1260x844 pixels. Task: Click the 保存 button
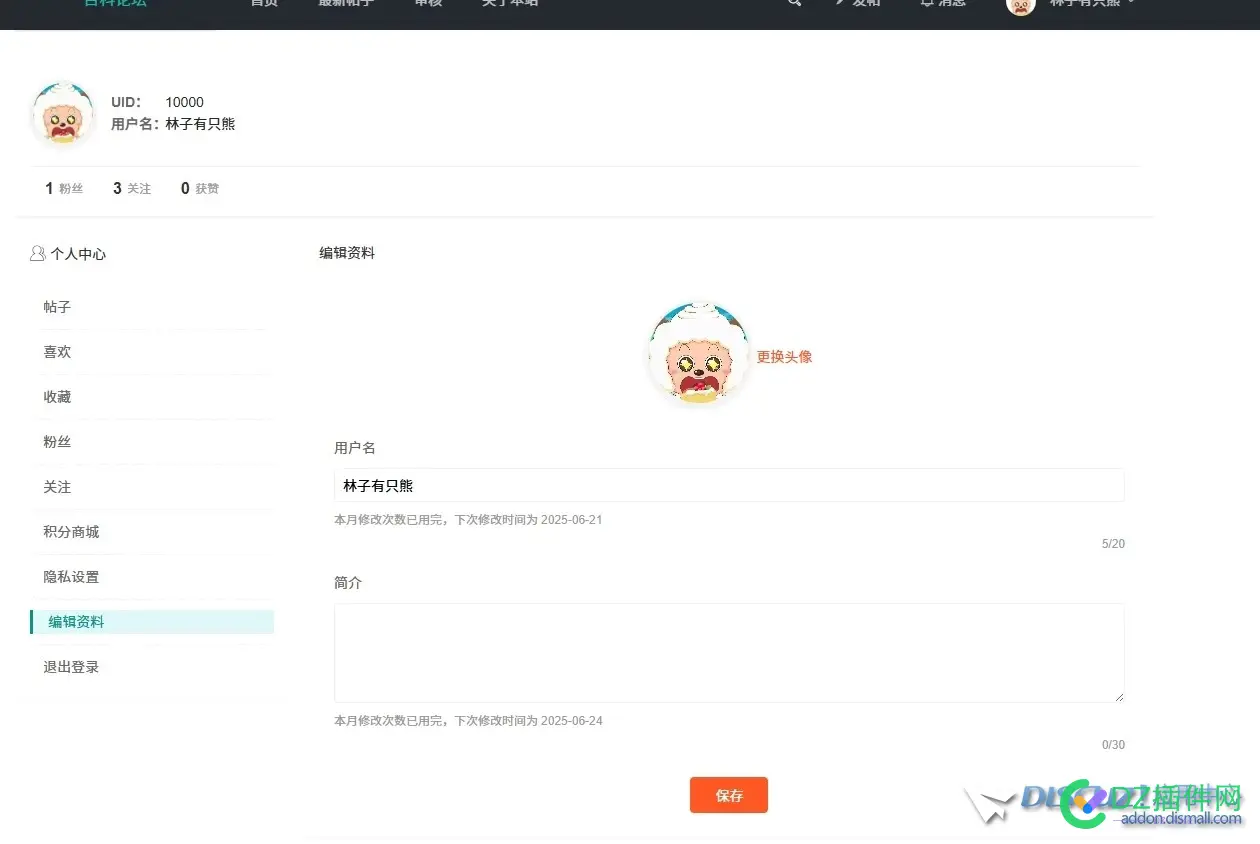click(729, 795)
